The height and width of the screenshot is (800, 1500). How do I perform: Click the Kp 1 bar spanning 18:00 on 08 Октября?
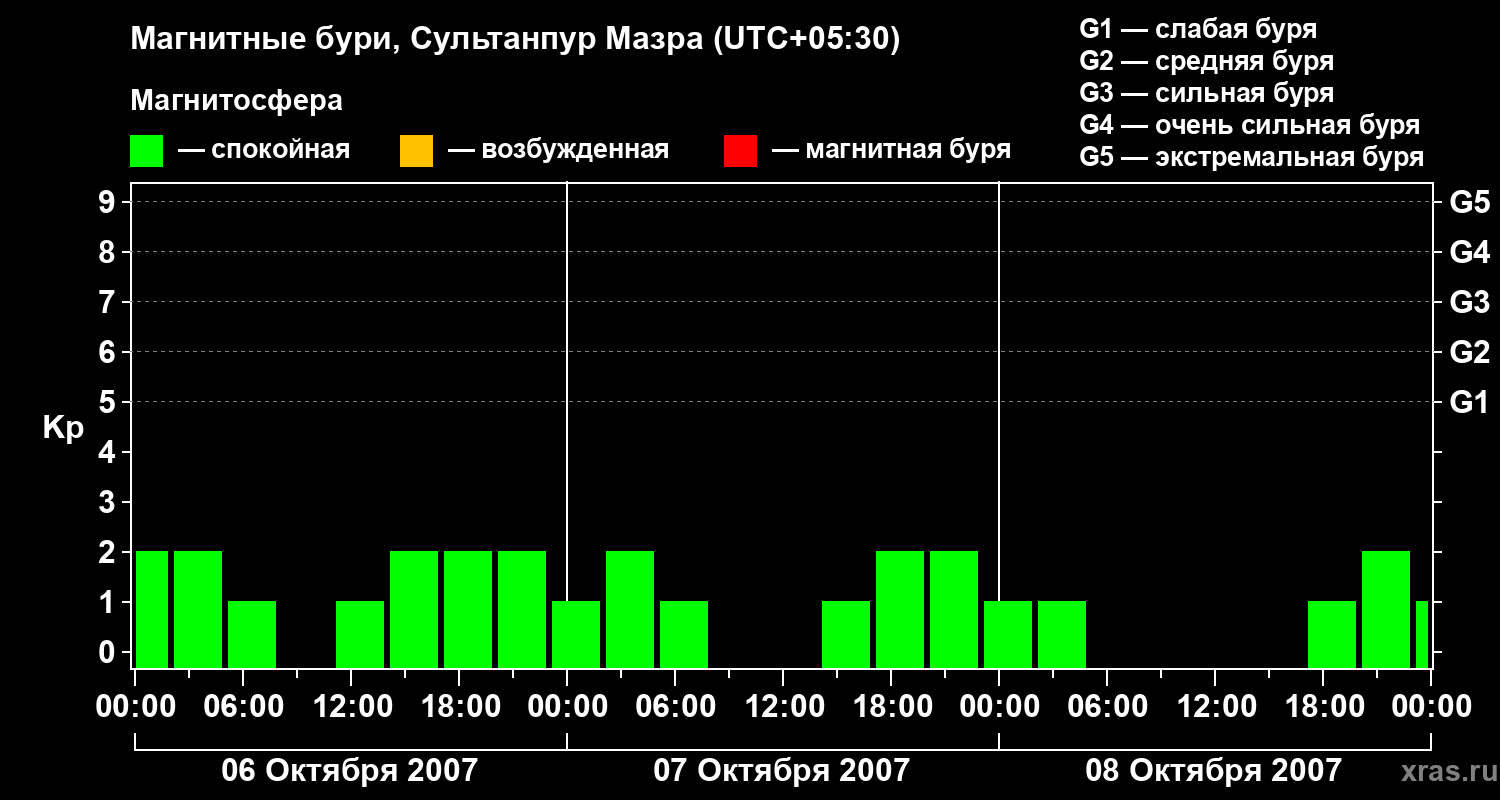pos(1332,634)
